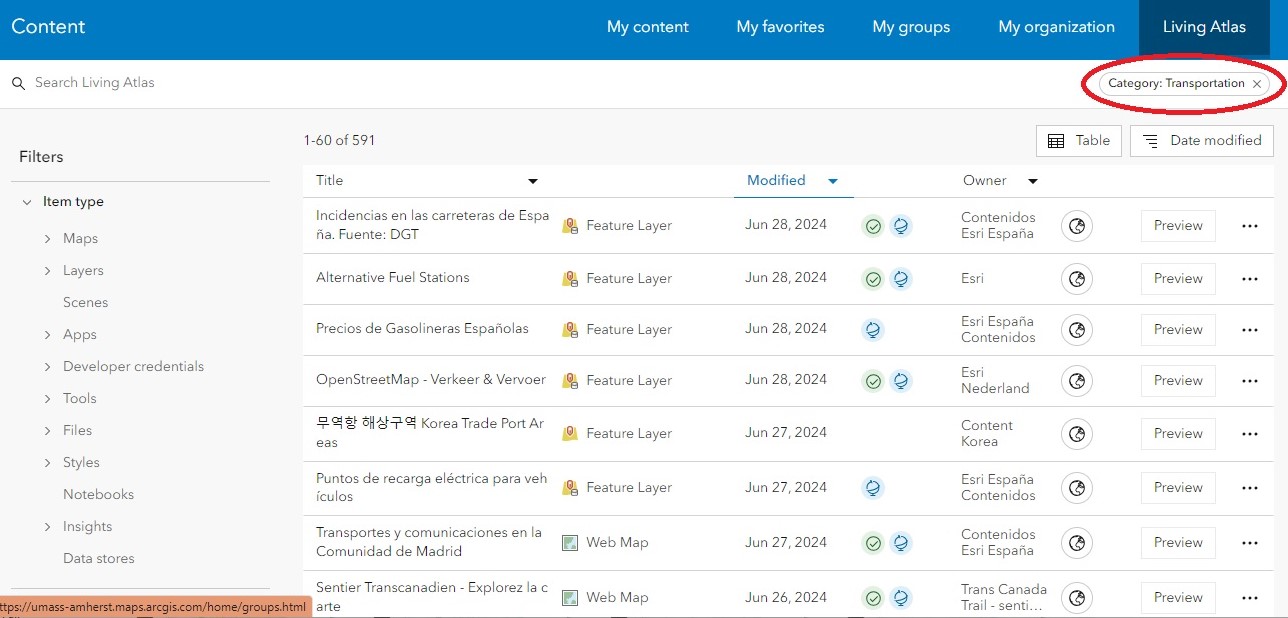The image size is (1288, 618).
Task: Filter by Data stores item type
Action: 99,559
